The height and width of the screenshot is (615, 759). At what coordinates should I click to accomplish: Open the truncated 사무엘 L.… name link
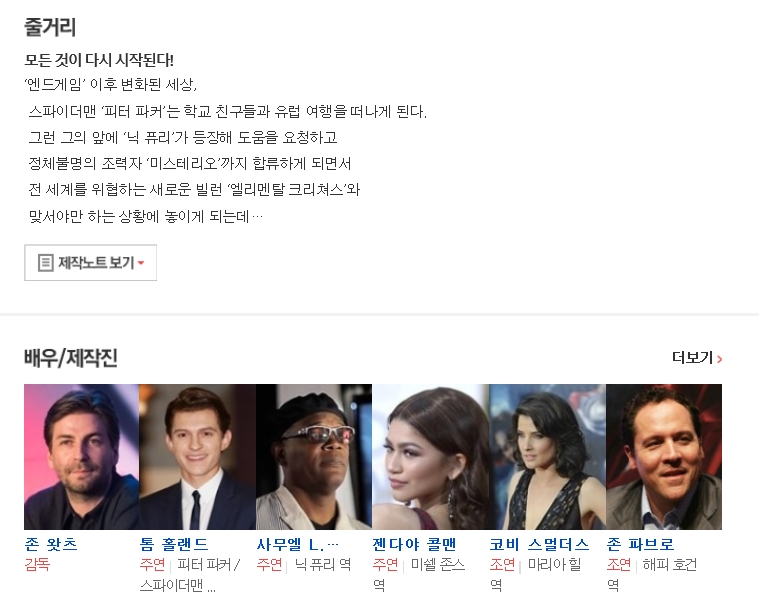(298, 544)
